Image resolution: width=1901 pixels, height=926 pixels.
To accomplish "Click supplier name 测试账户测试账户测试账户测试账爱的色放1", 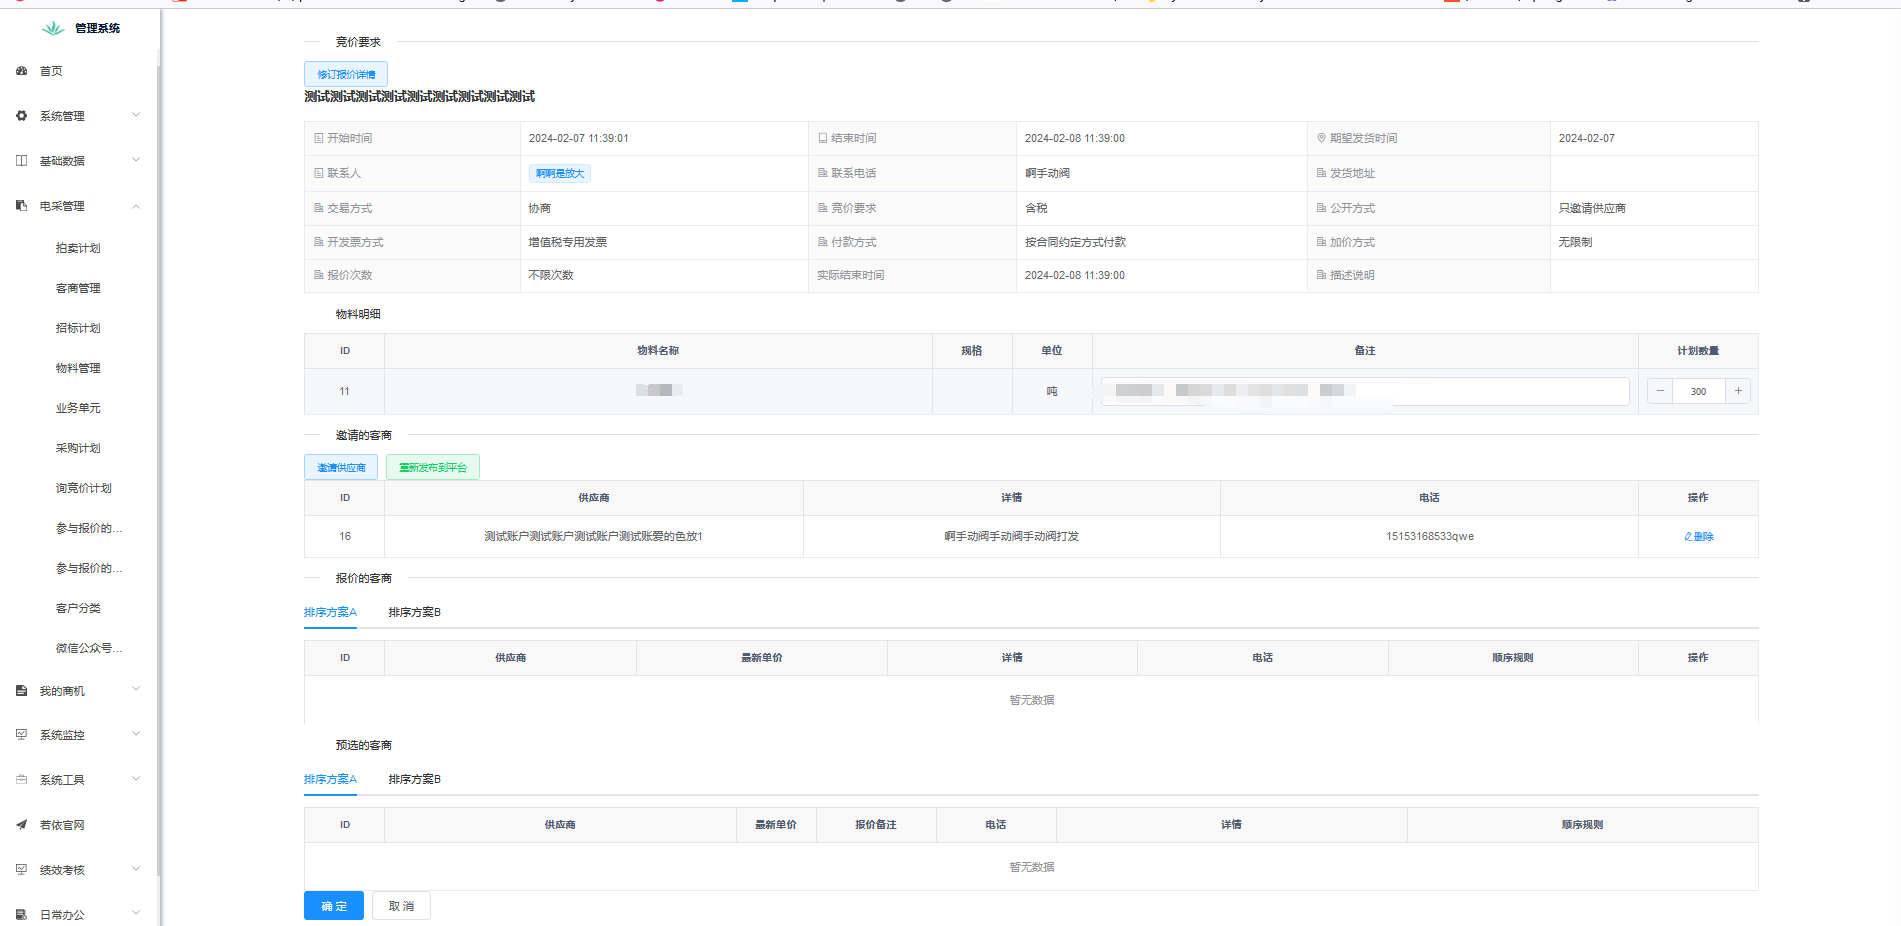I will (593, 537).
